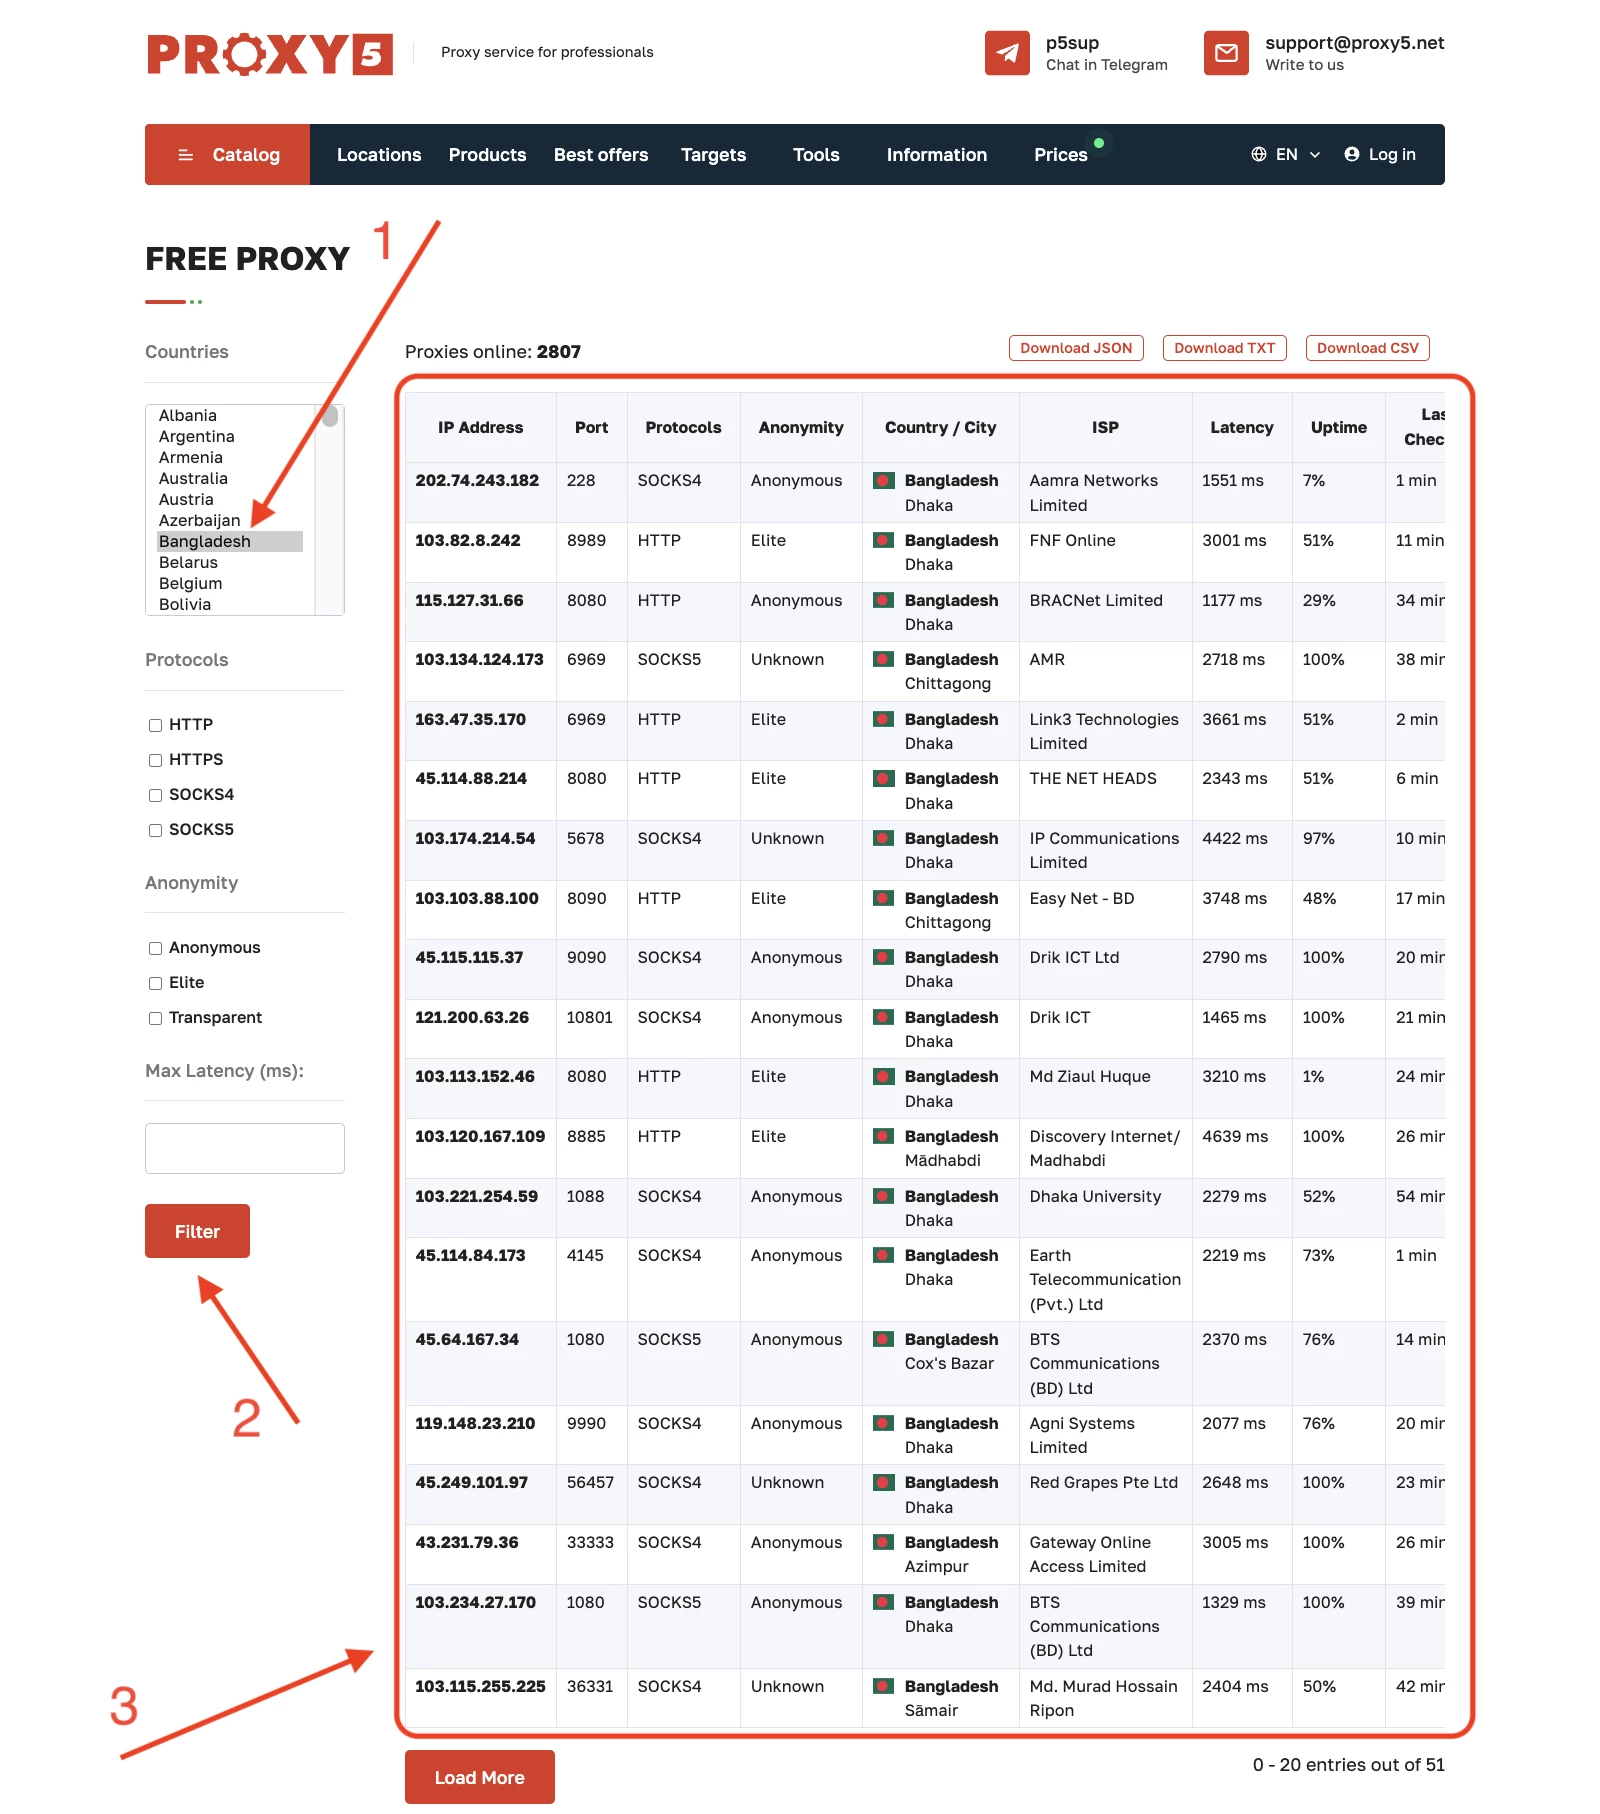Click the Bangladesh flag in the first row
Screen dimensions: 1600x1814
click(x=883, y=481)
